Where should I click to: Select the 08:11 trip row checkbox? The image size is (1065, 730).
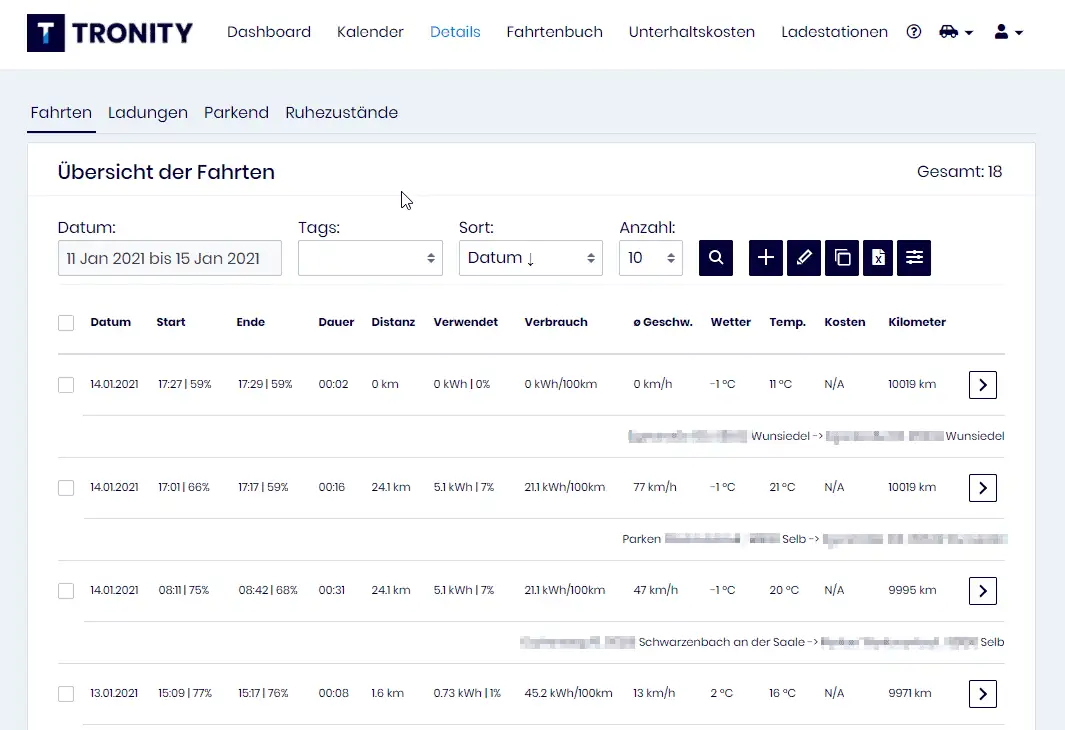pos(66,591)
